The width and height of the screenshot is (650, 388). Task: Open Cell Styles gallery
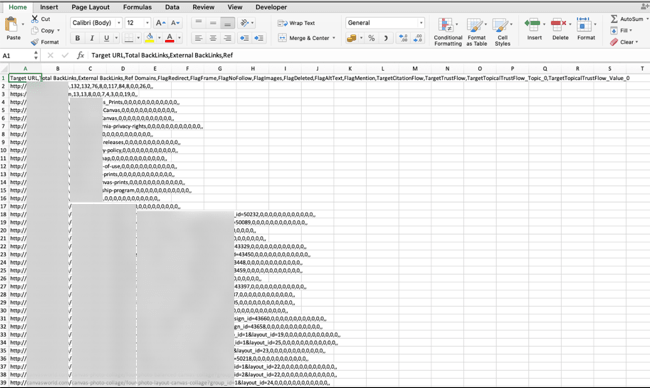point(502,32)
